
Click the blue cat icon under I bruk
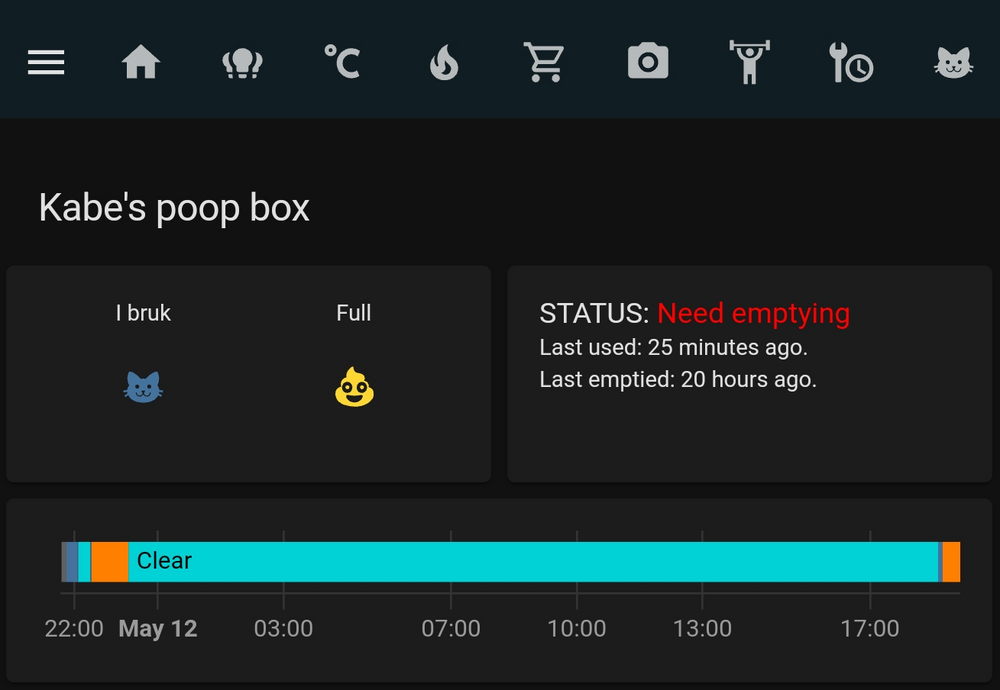[143, 387]
